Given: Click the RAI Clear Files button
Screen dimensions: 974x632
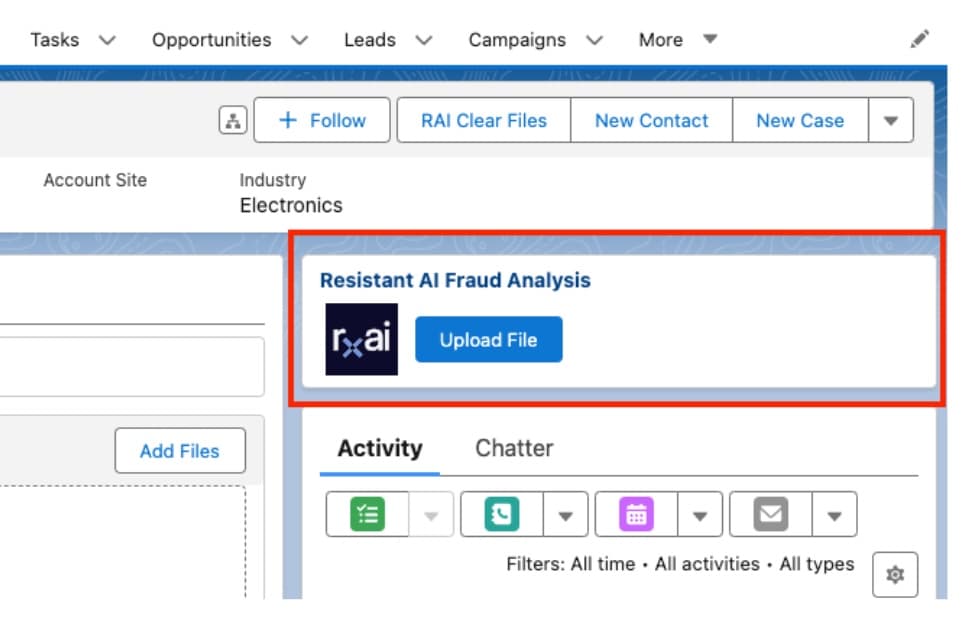Looking at the screenshot, I should 484,121.
